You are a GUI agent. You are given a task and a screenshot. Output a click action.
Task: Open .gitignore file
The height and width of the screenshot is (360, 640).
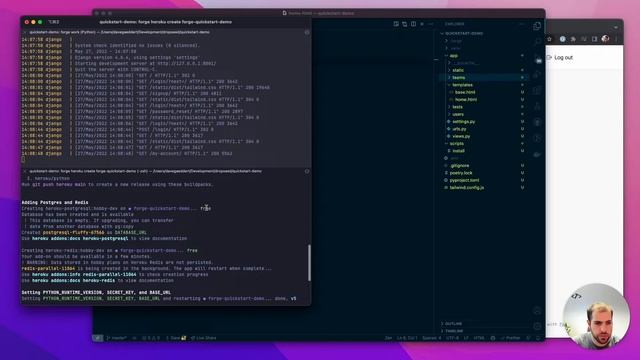click(x=459, y=166)
